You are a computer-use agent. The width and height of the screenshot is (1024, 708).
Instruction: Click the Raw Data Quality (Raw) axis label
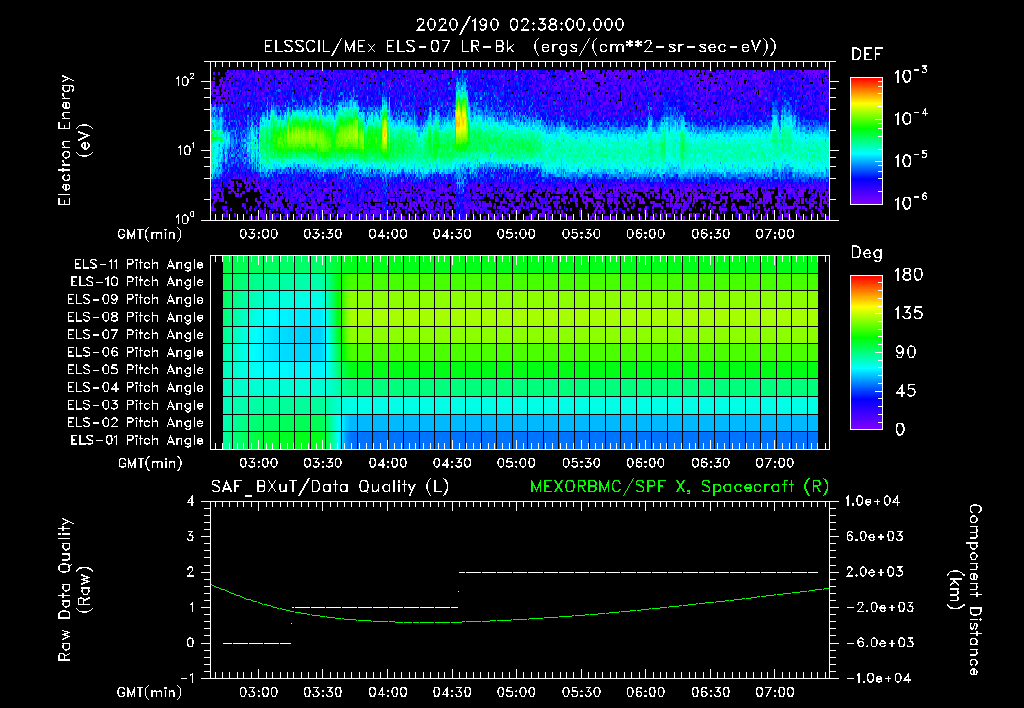[x=74, y=590]
